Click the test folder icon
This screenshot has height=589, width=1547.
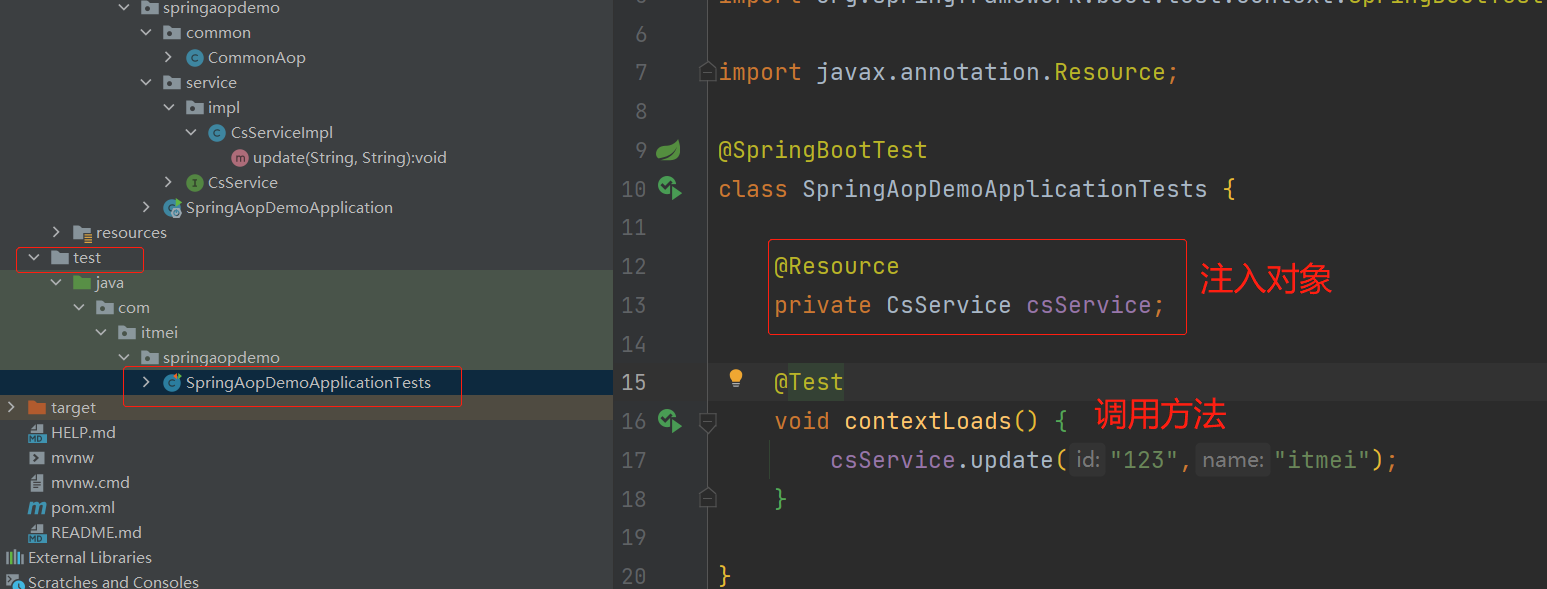(x=60, y=258)
